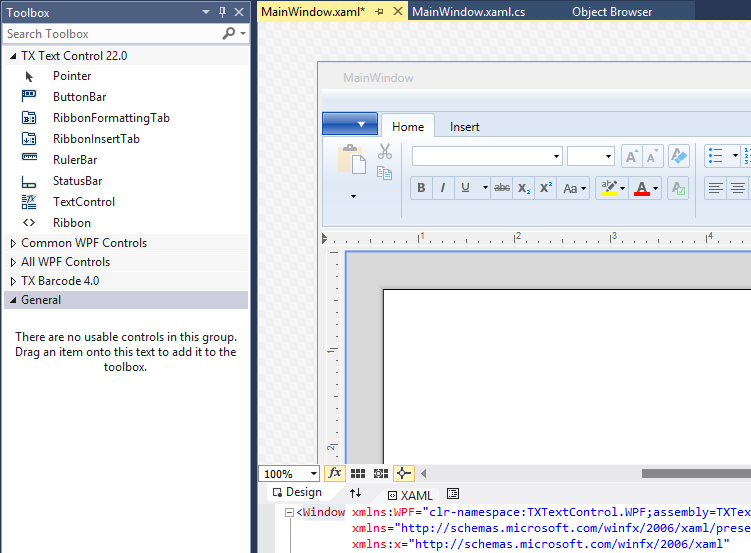
Task: Click the Search Toolbox input field
Action: [112, 34]
